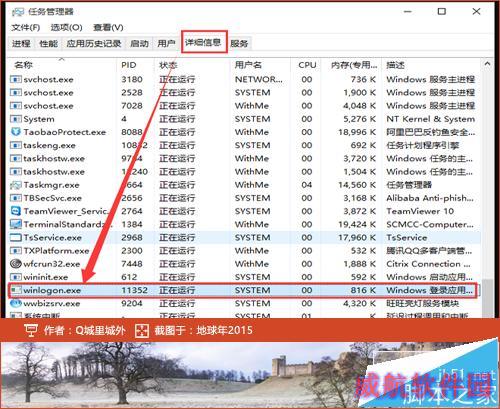Screen dimensions: 500x409
Task: Select the wininit.exe process row
Action: 243,277
